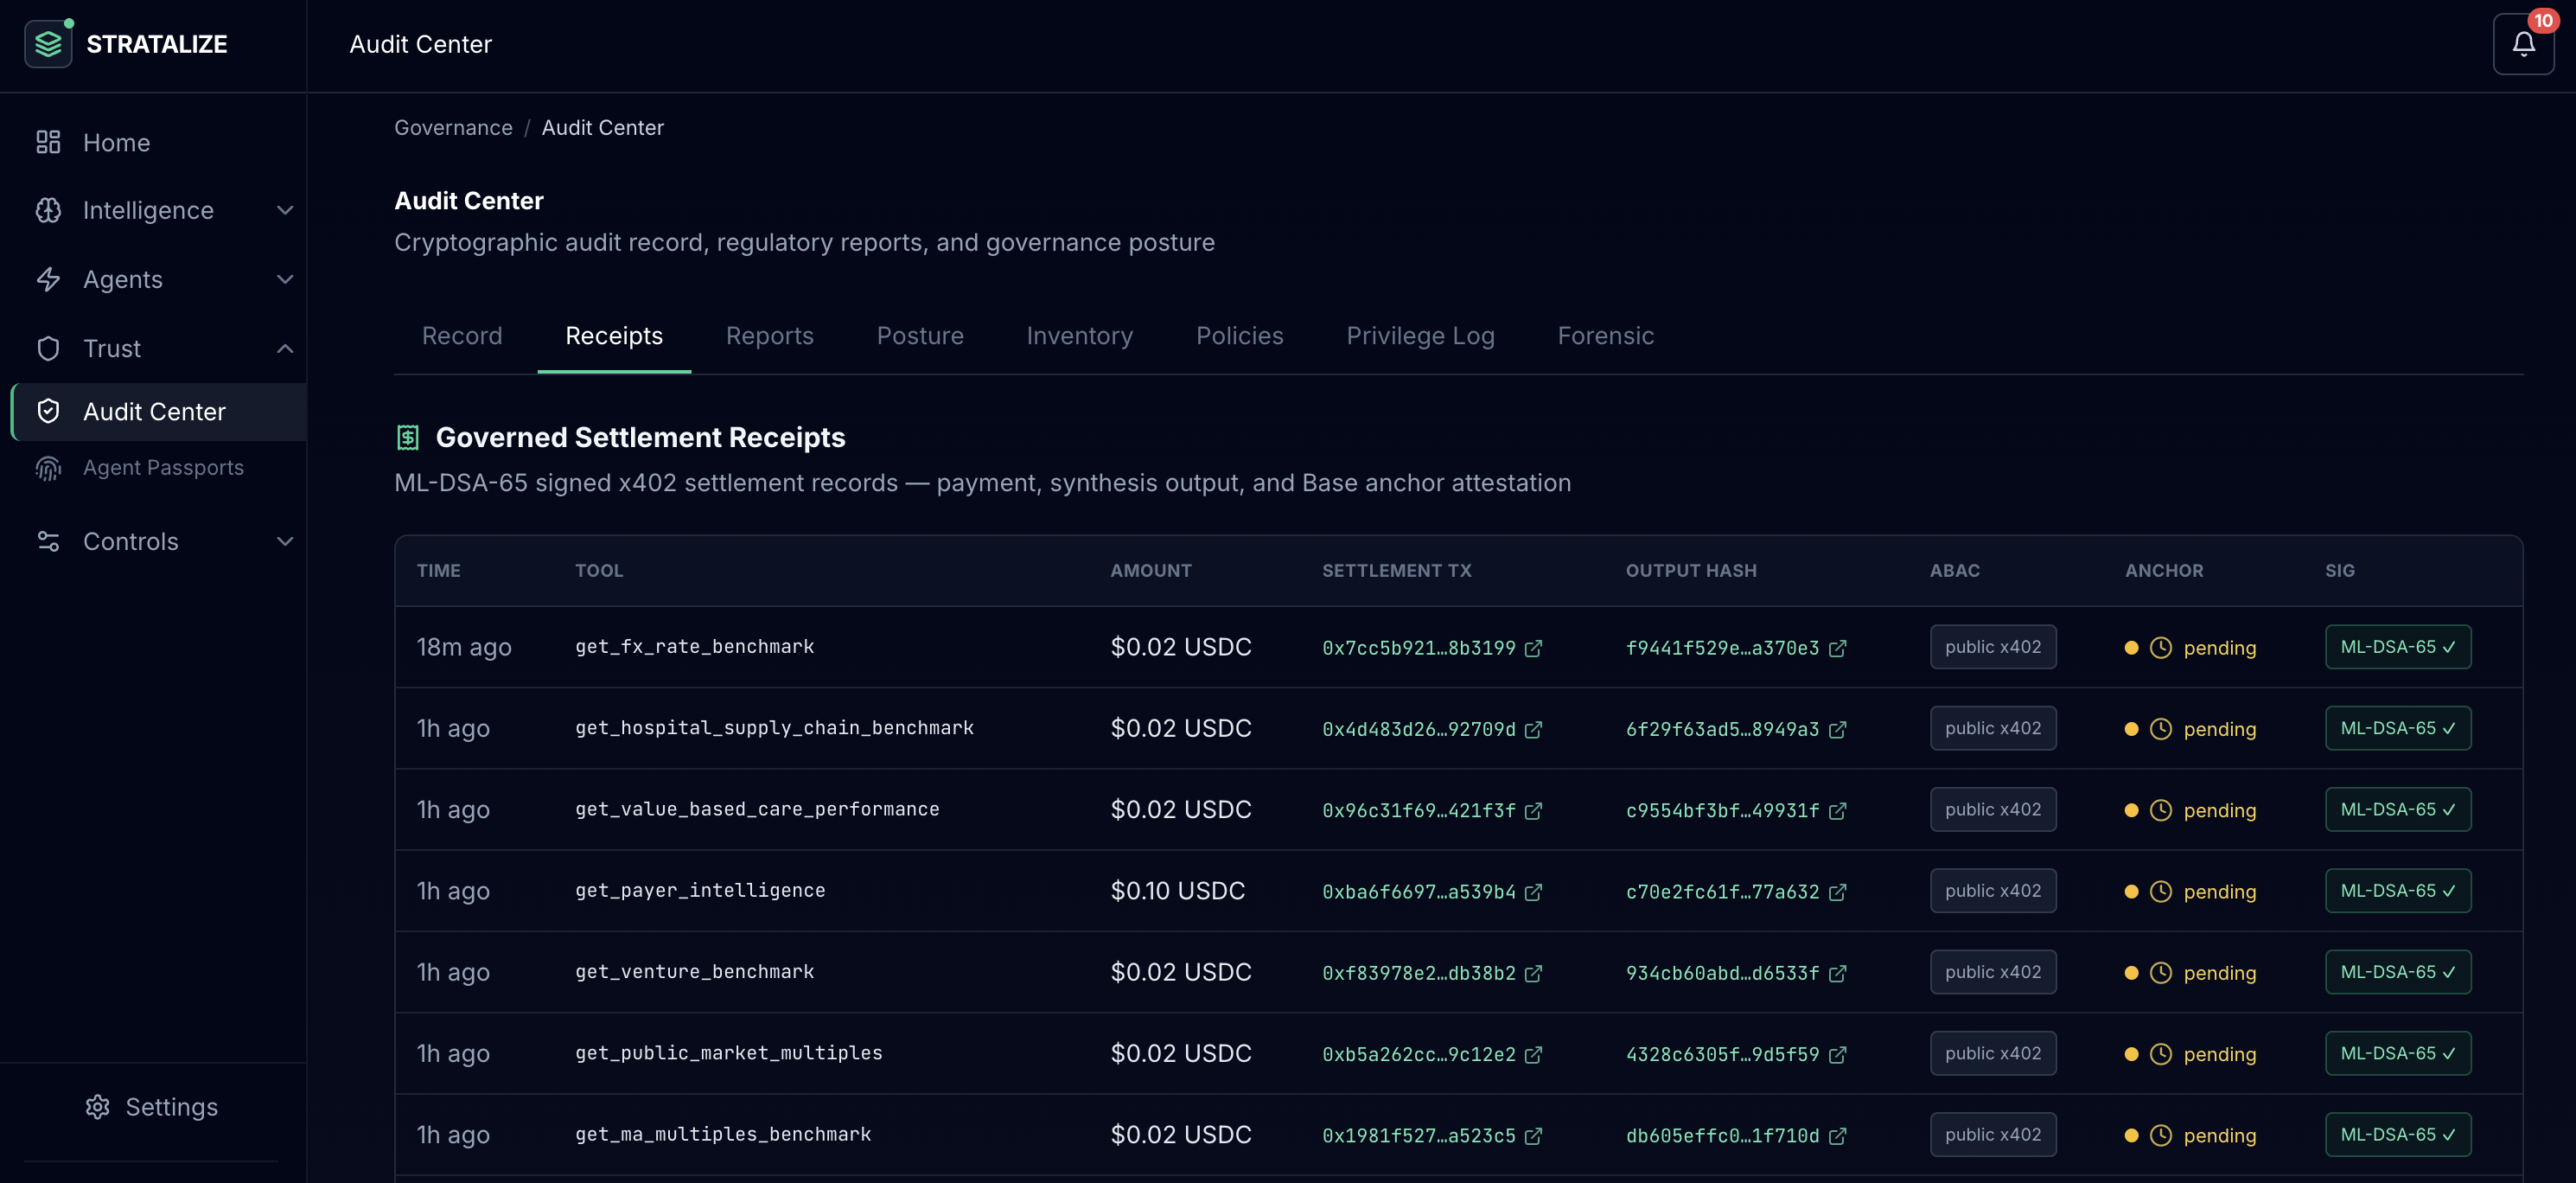The image size is (2576, 1183).
Task: Open external link for tx 0xba6f6697…a539b4
Action: (1533, 891)
